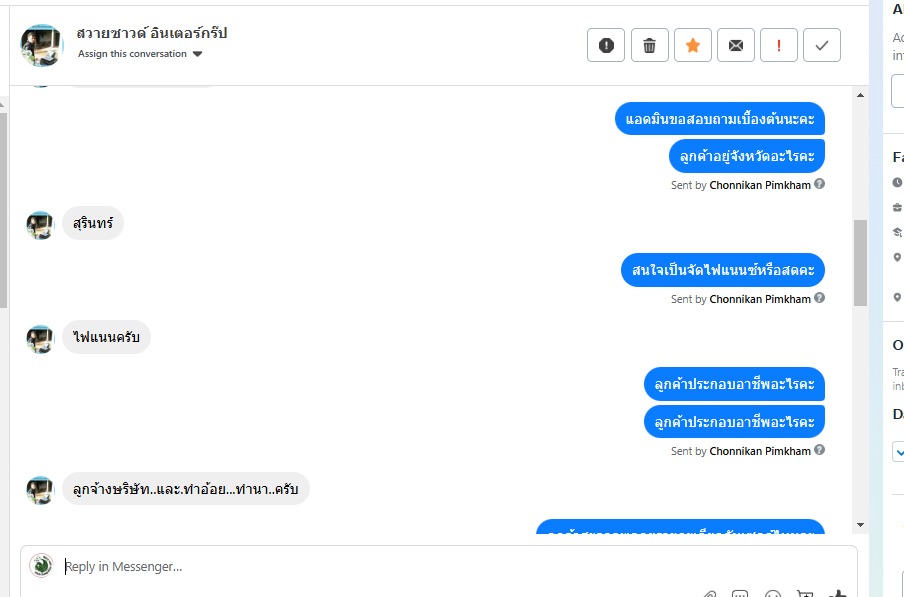Open the dropdown chevron in the right side panel
The height and width of the screenshot is (597, 904).
click(898, 452)
